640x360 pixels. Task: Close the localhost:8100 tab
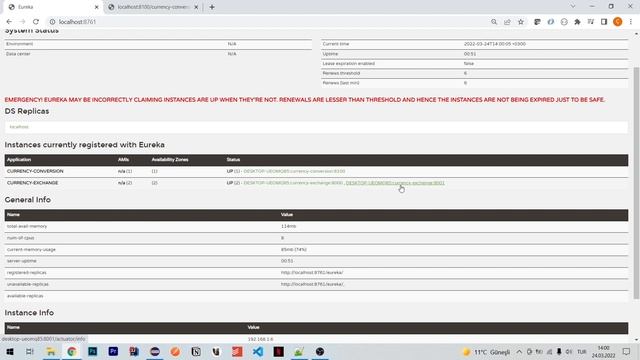coord(196,7)
